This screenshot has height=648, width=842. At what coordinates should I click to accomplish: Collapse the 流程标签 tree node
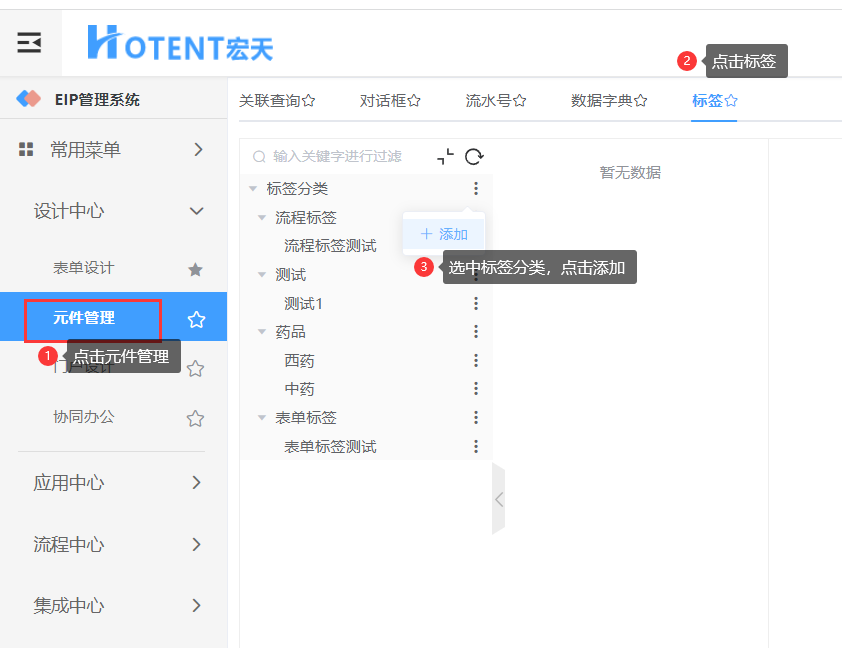pos(262,217)
